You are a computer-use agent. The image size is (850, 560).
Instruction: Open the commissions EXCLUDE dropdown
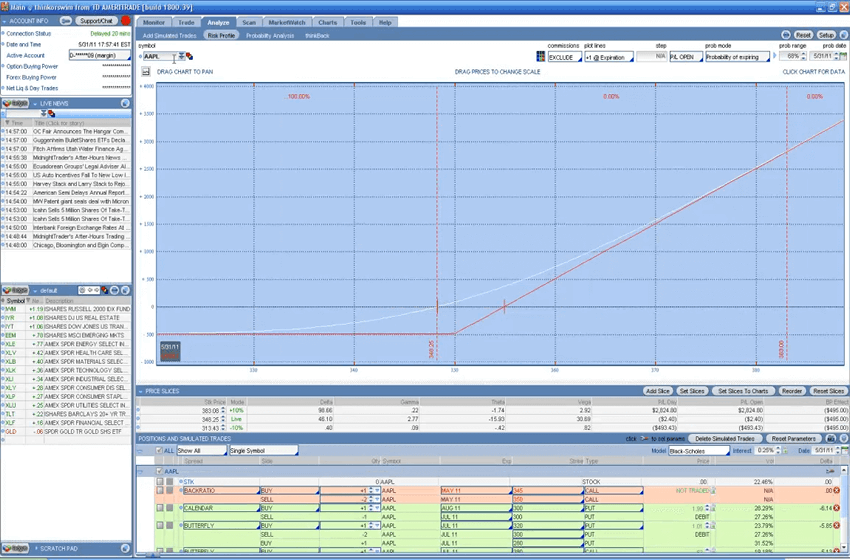[564, 57]
